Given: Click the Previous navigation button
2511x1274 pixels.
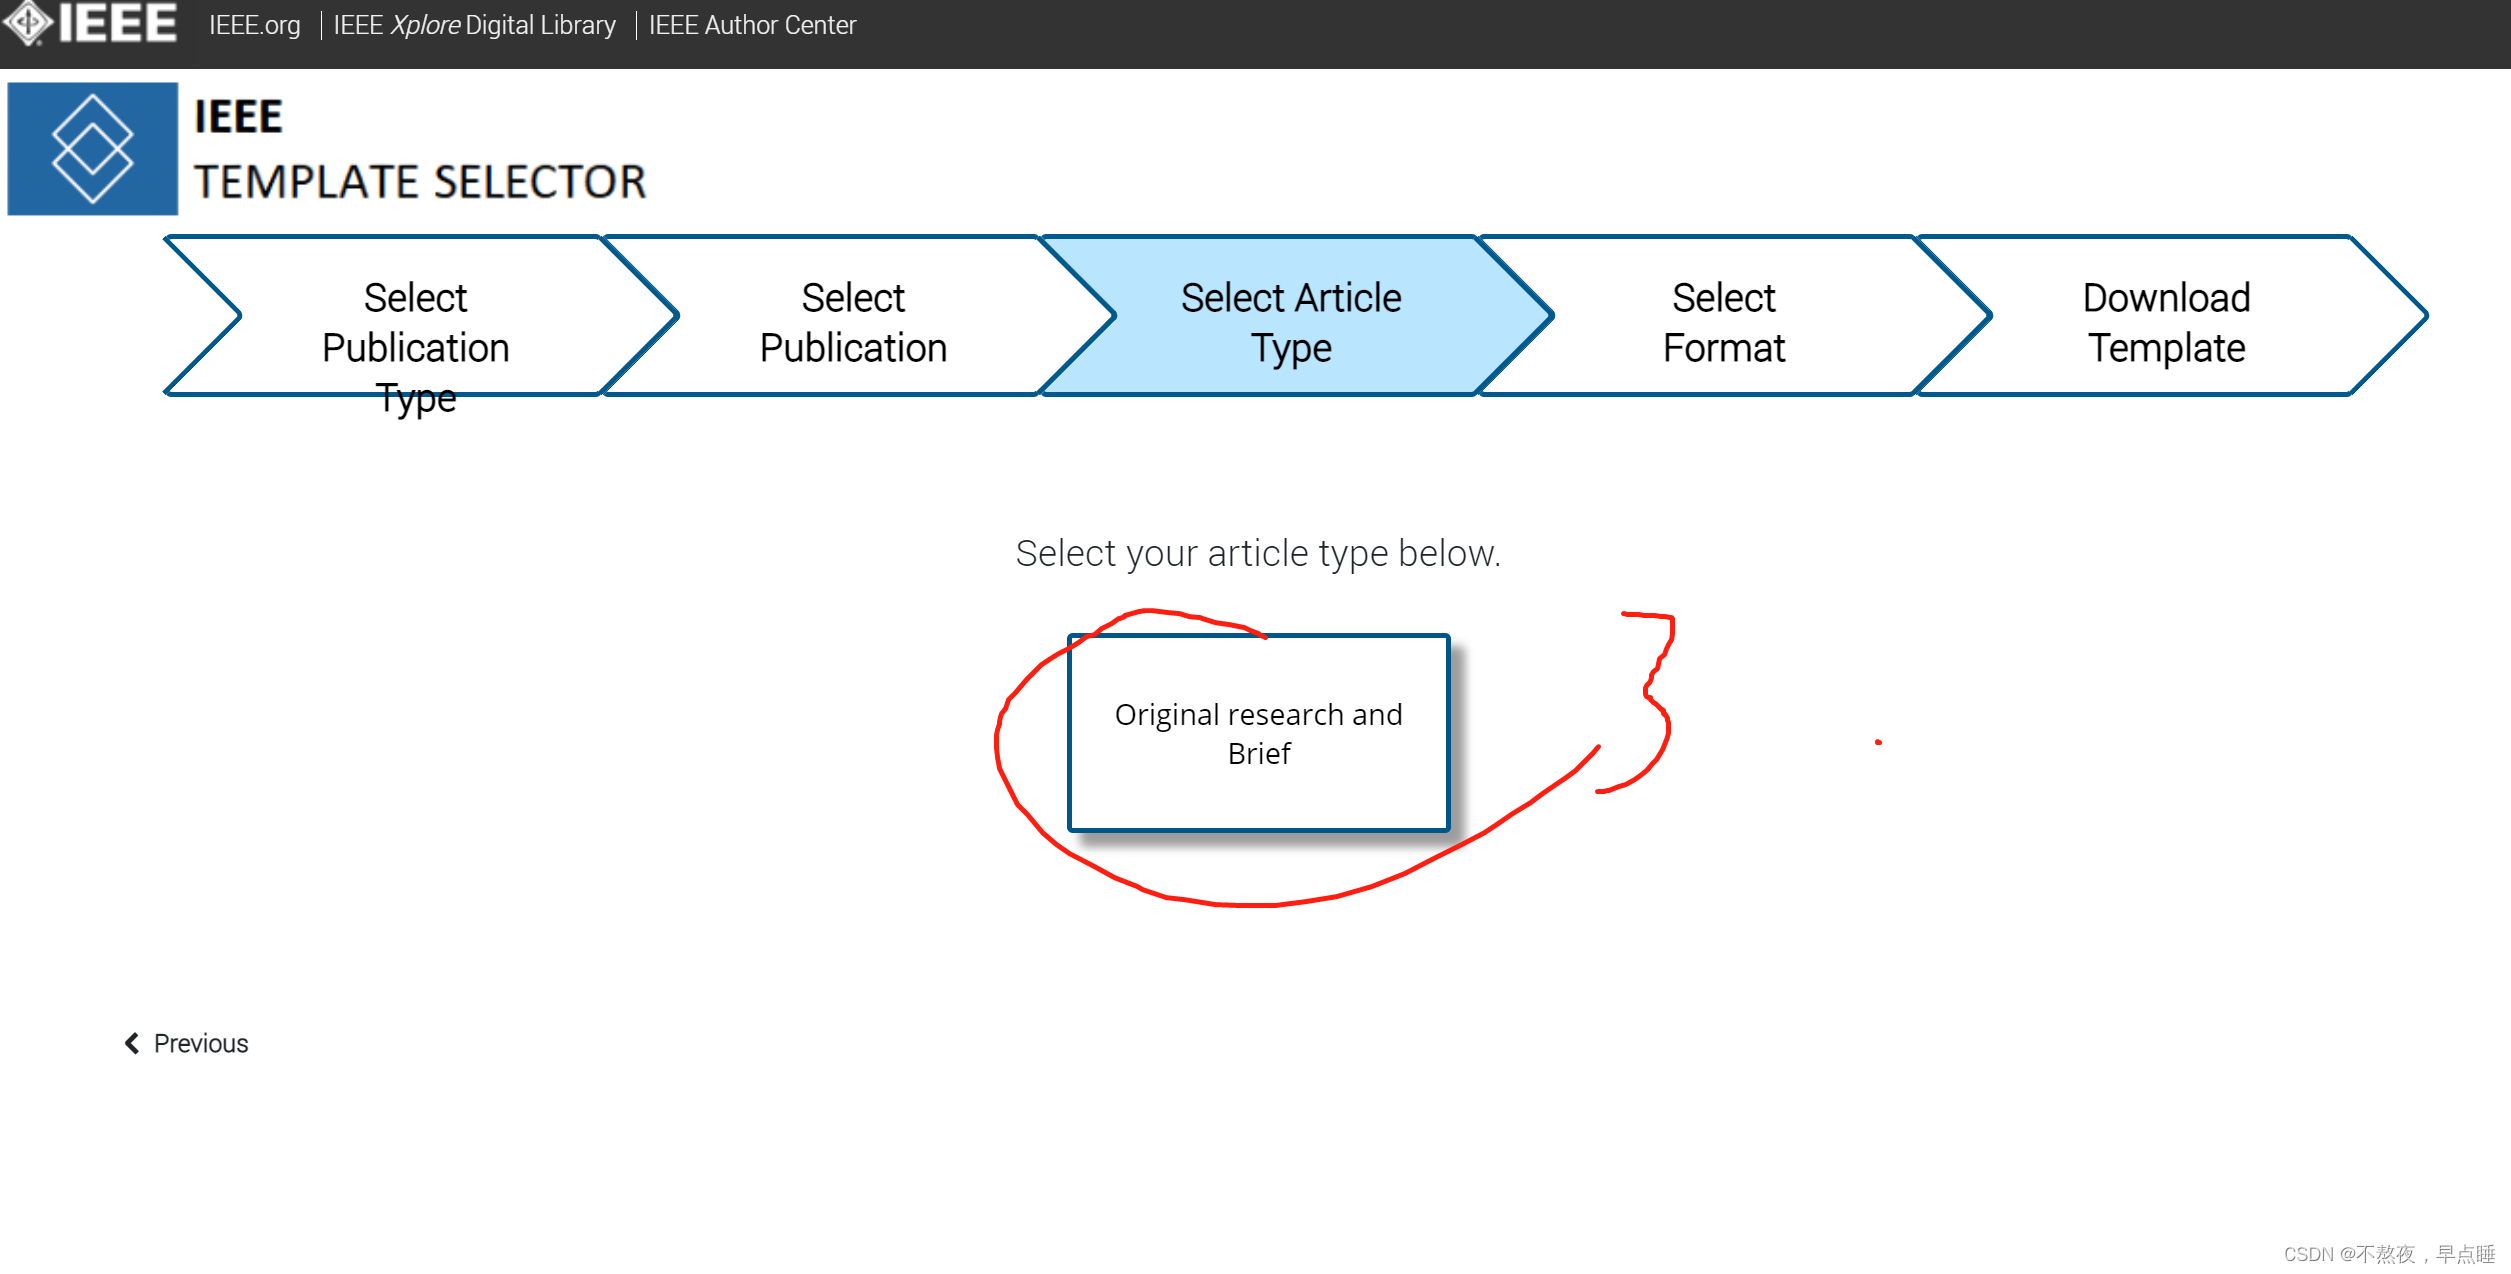Looking at the screenshot, I should pyautogui.click(x=188, y=1042).
